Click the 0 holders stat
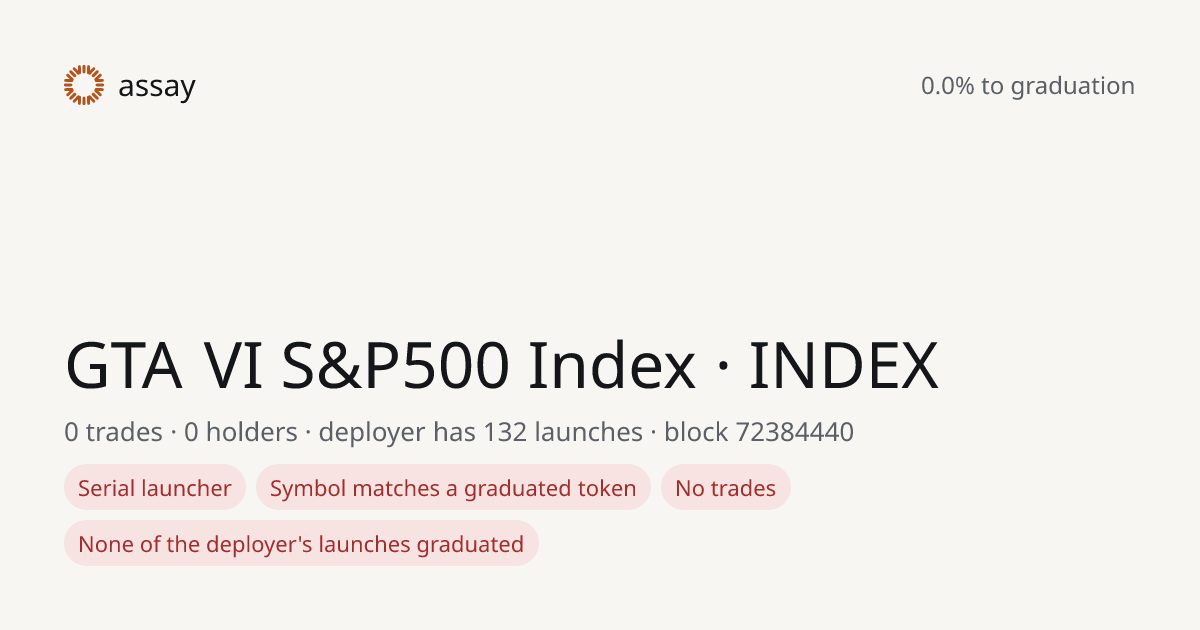The image size is (1200, 630). [x=241, y=432]
